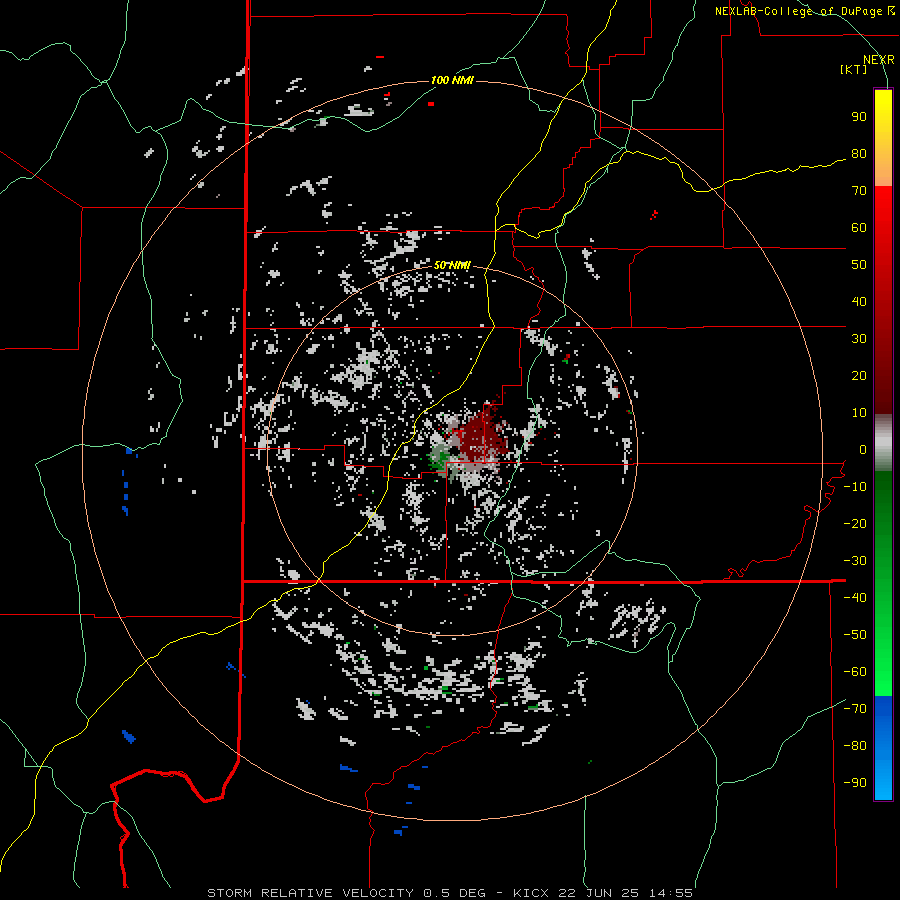This screenshot has width=900, height=900.
Task: Click the positive 30 value on the velocity scale
Action: click(859, 339)
